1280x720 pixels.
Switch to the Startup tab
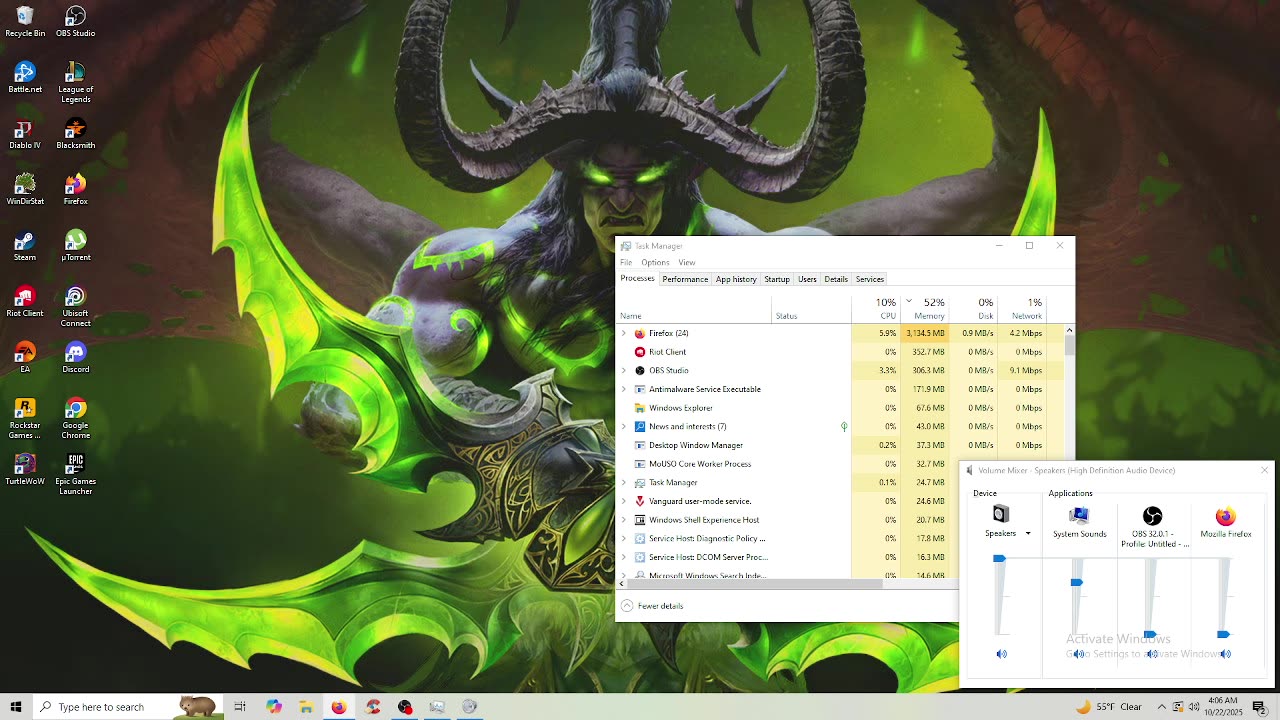pos(777,279)
